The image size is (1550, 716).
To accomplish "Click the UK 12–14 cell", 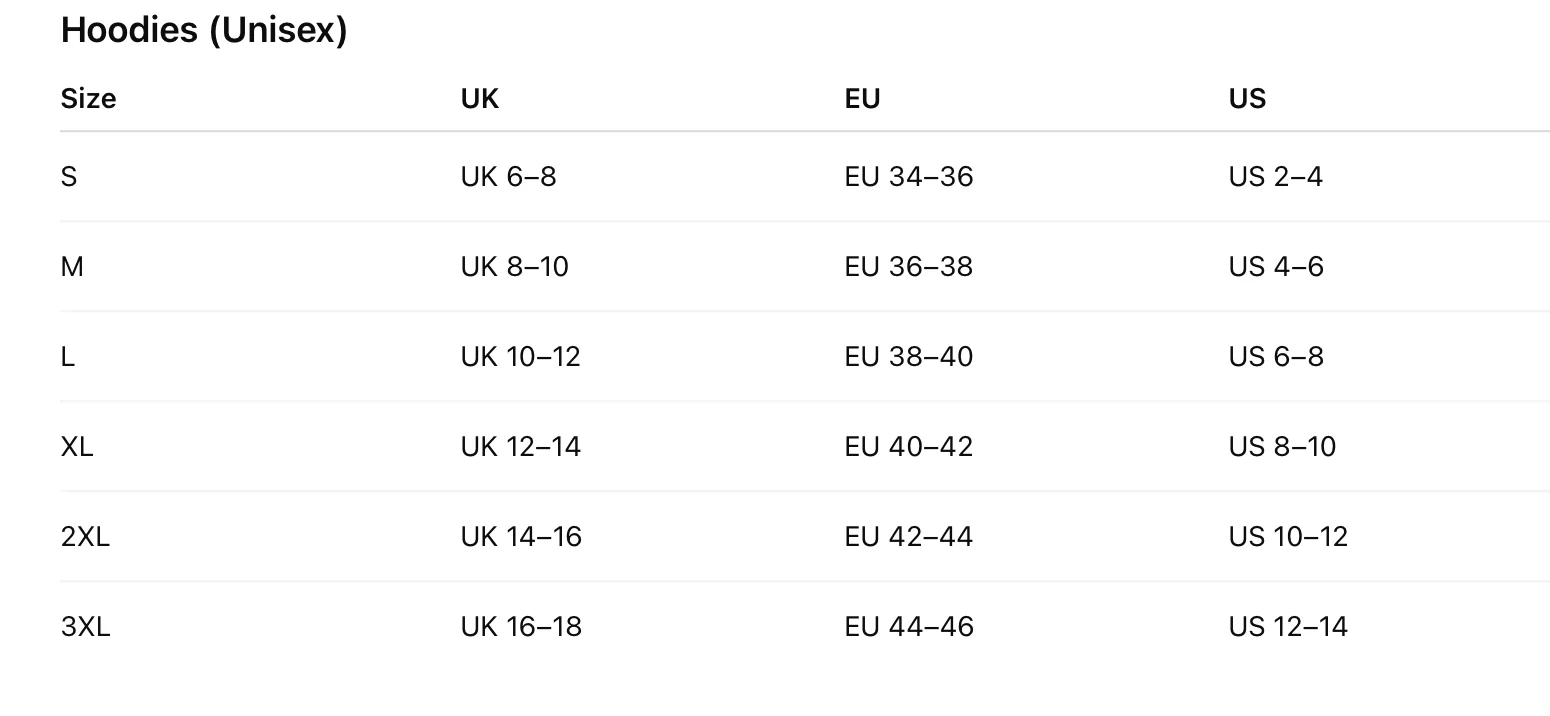I will click(x=520, y=447).
